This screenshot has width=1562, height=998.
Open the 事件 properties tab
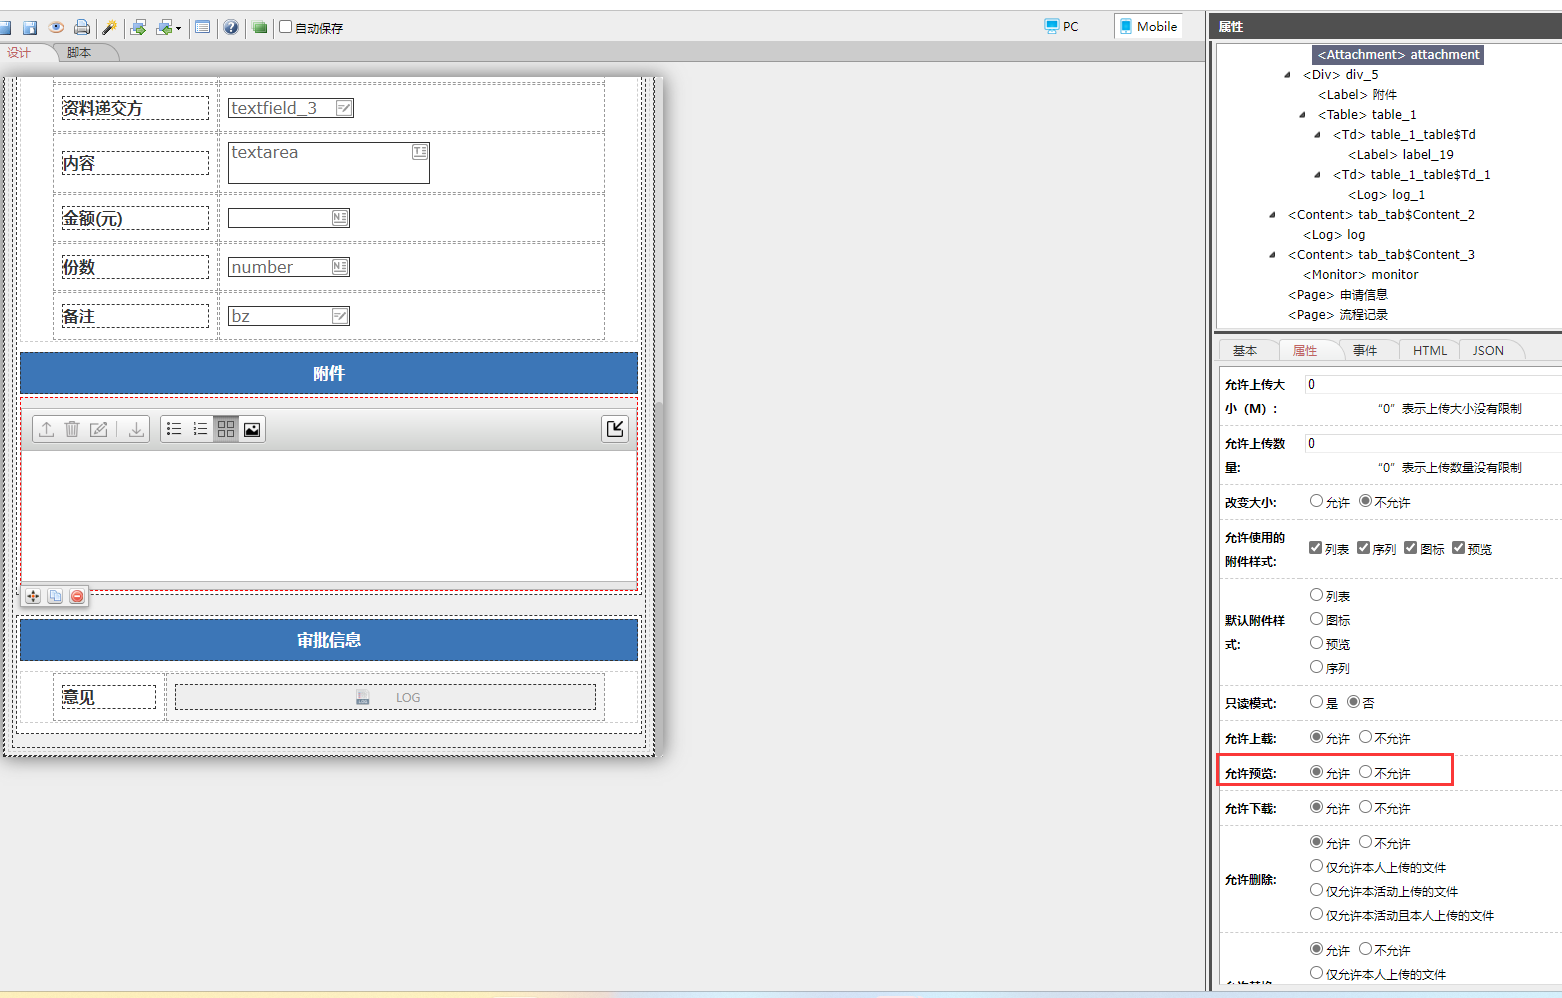click(1365, 351)
